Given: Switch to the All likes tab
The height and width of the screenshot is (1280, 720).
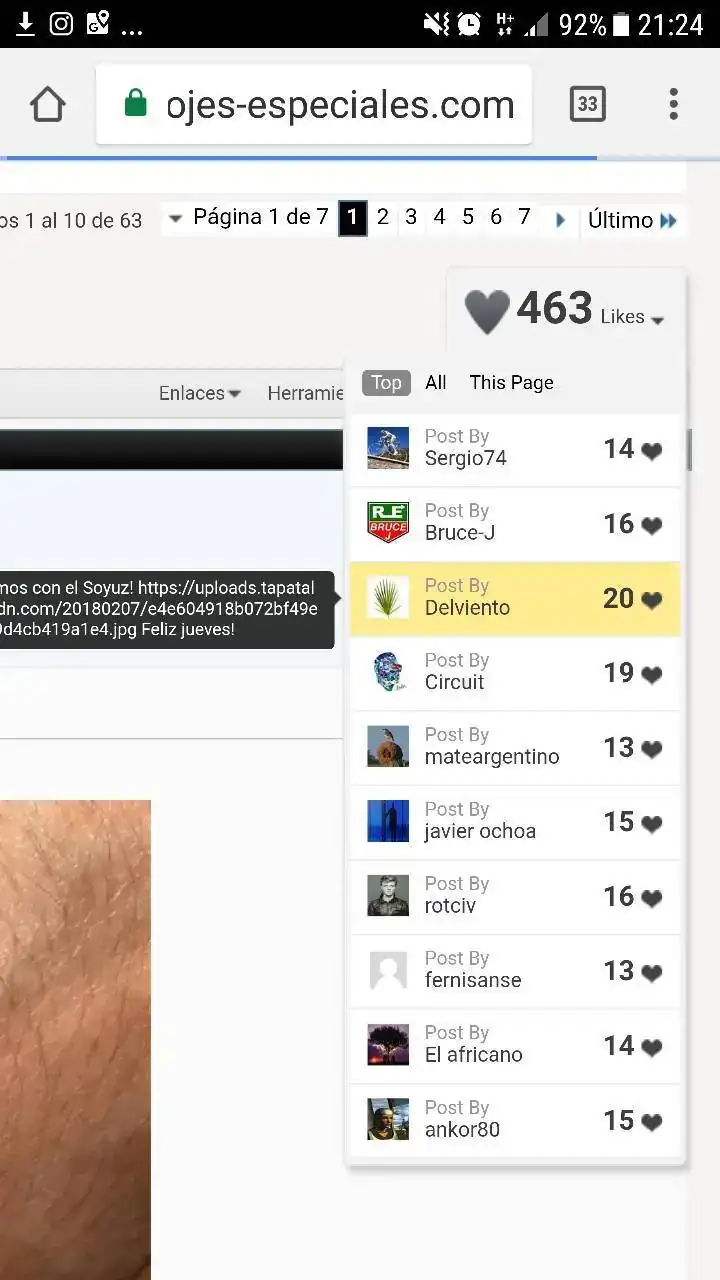Looking at the screenshot, I should [x=435, y=382].
